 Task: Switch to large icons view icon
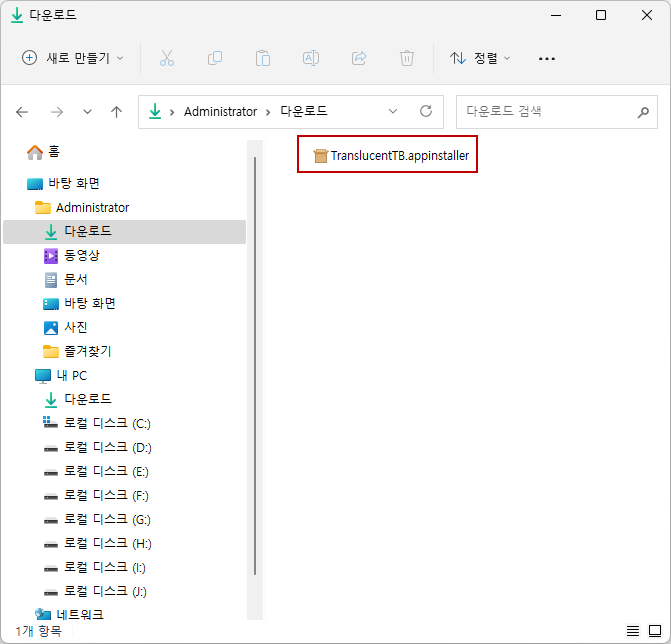coord(655,630)
